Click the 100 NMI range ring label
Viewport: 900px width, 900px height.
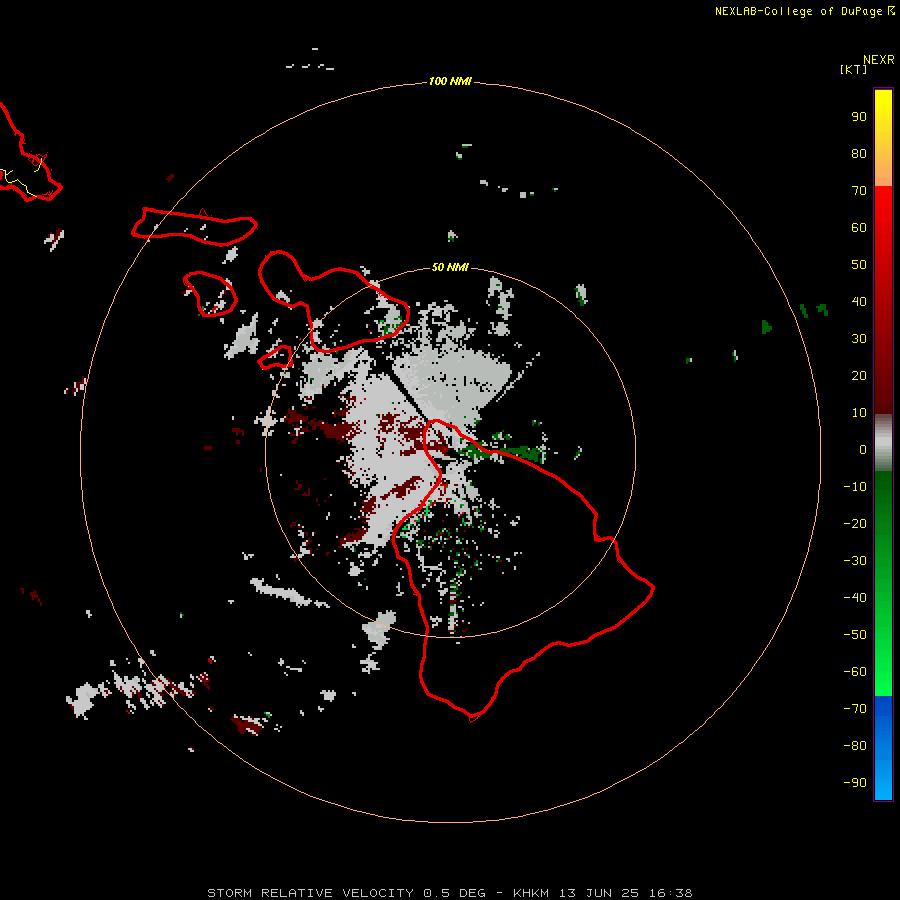(x=450, y=81)
